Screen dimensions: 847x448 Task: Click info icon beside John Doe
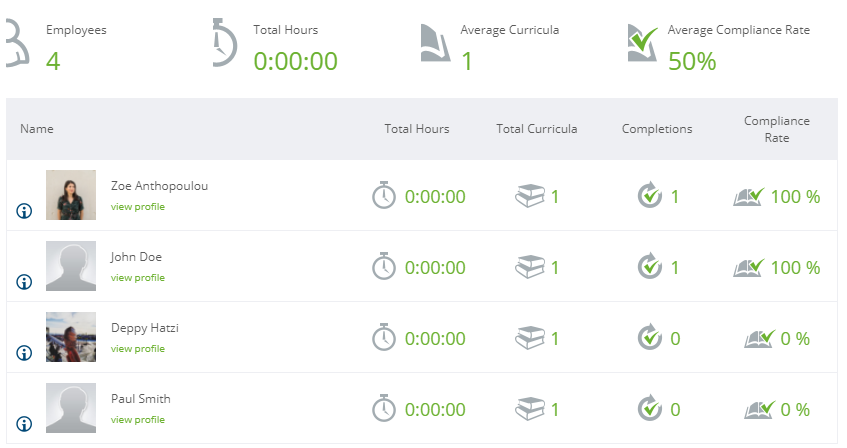pyautogui.click(x=24, y=282)
